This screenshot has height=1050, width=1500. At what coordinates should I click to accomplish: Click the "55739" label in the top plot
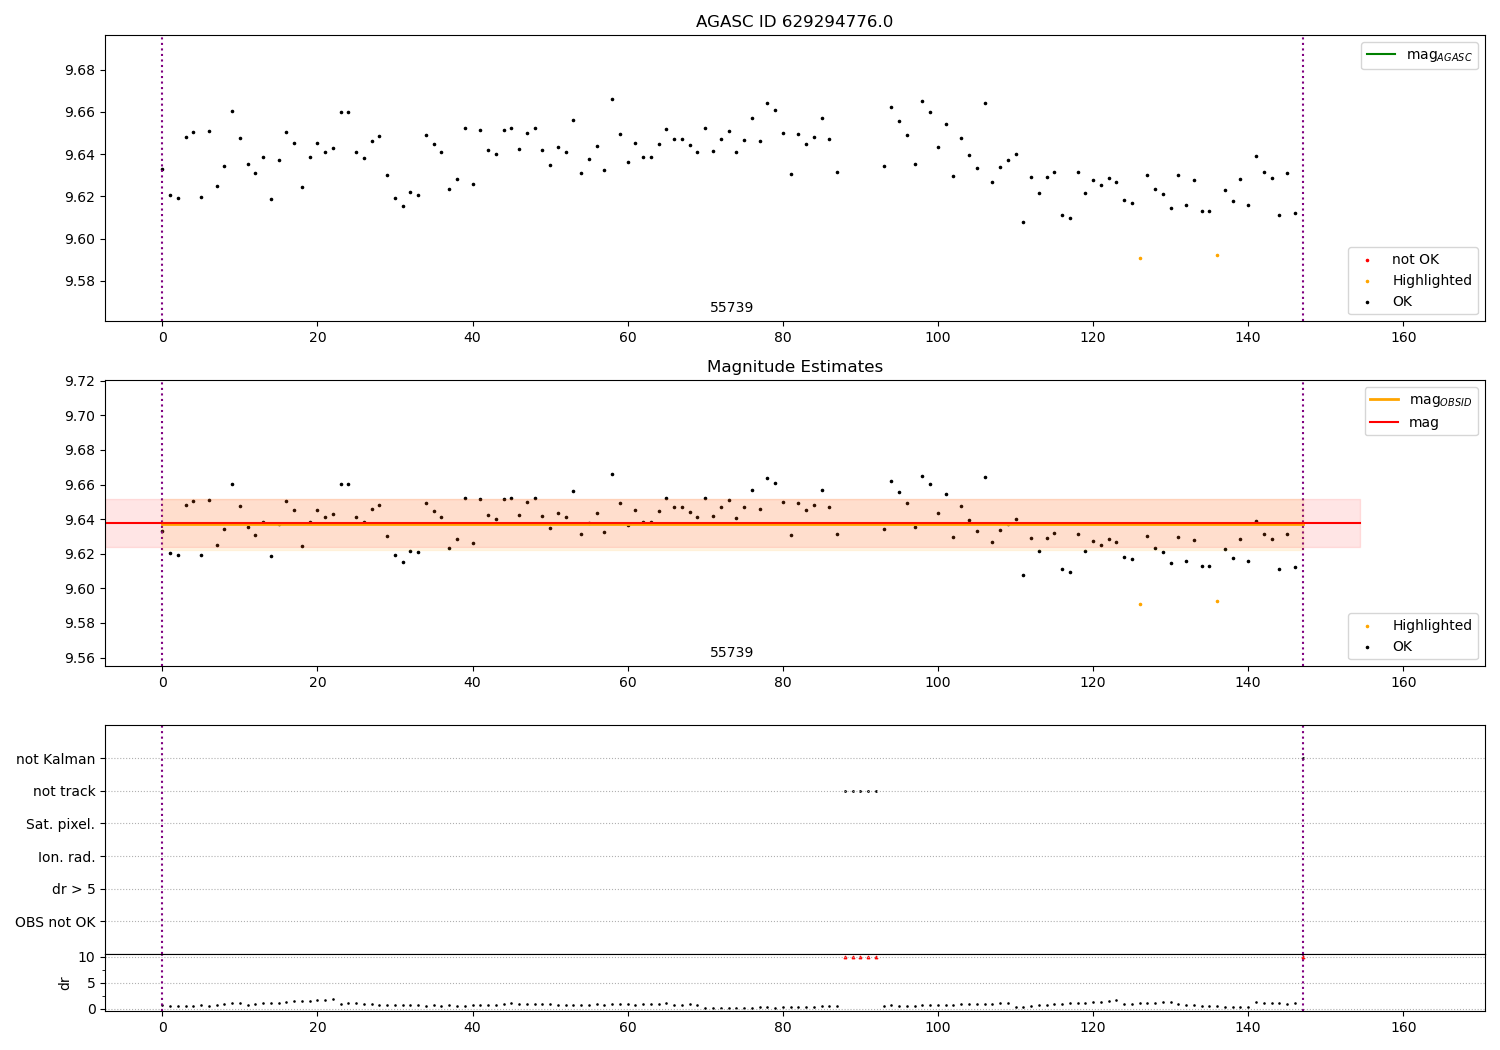(x=731, y=308)
